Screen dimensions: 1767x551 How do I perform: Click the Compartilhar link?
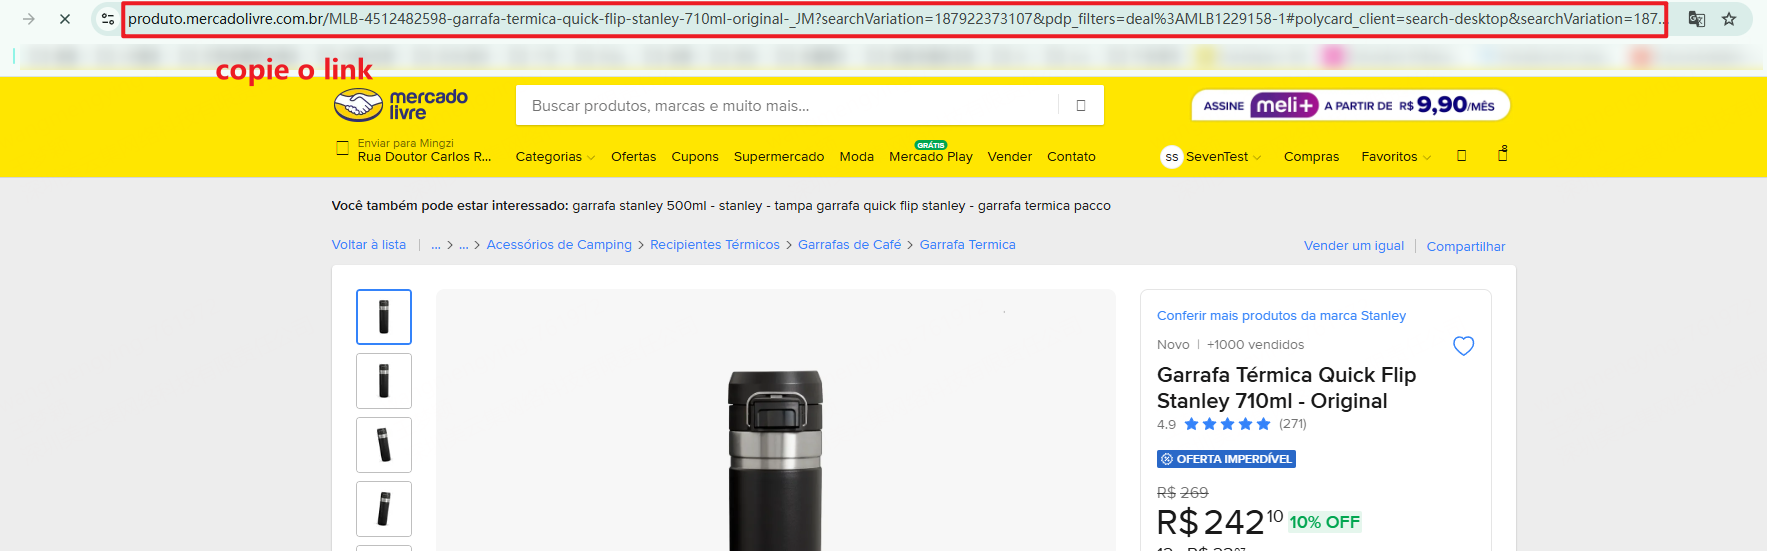point(1465,247)
